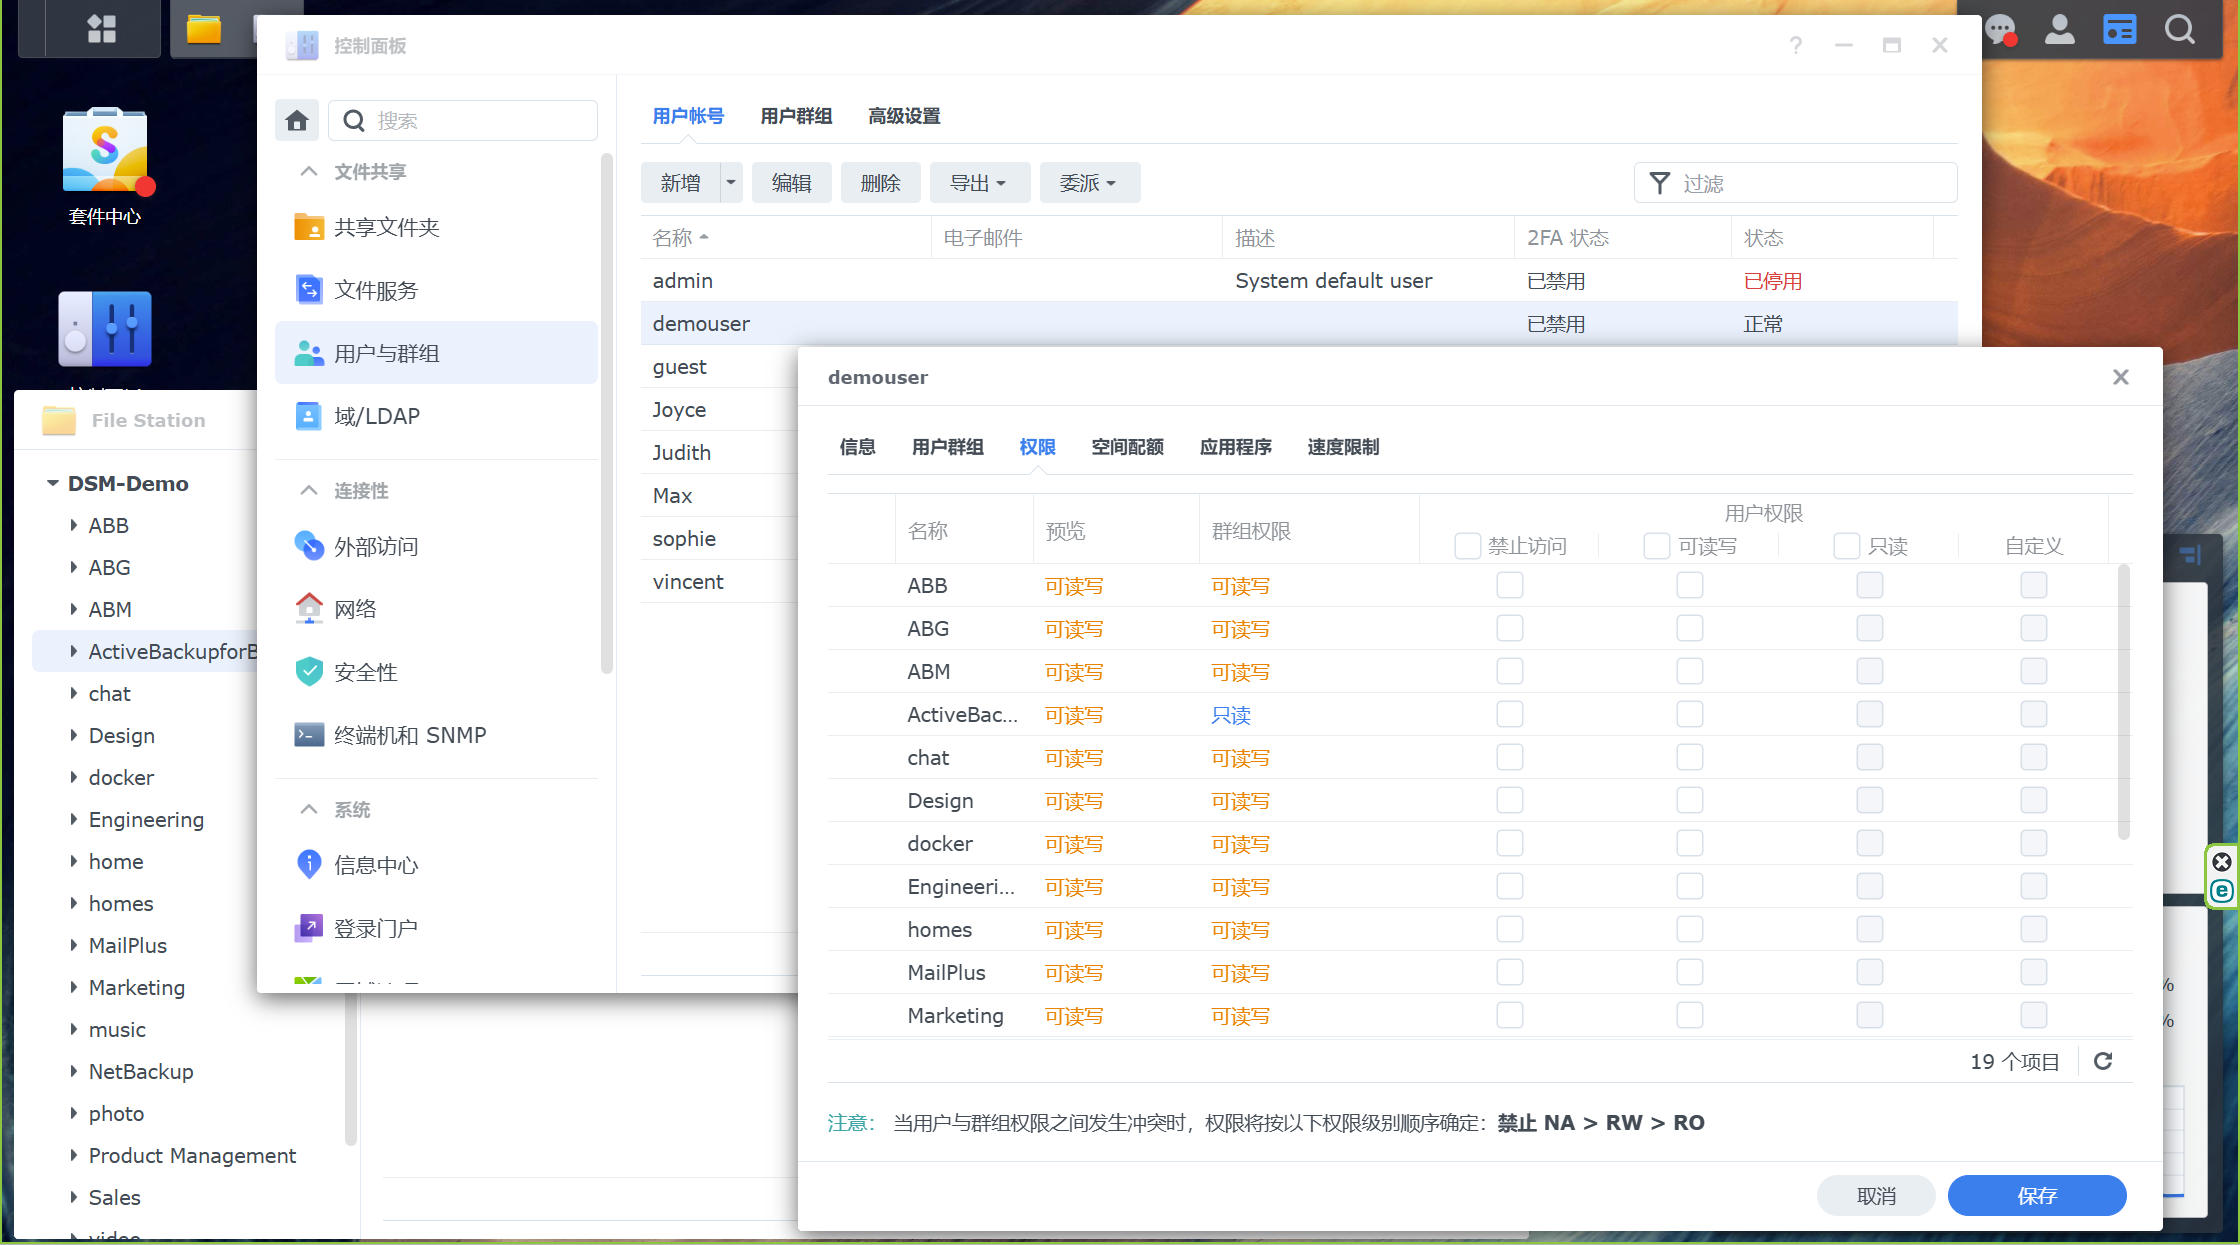Viewport: 2240px width, 1245px height.
Task: Click the notifications chat bubble icon
Action: (1999, 29)
